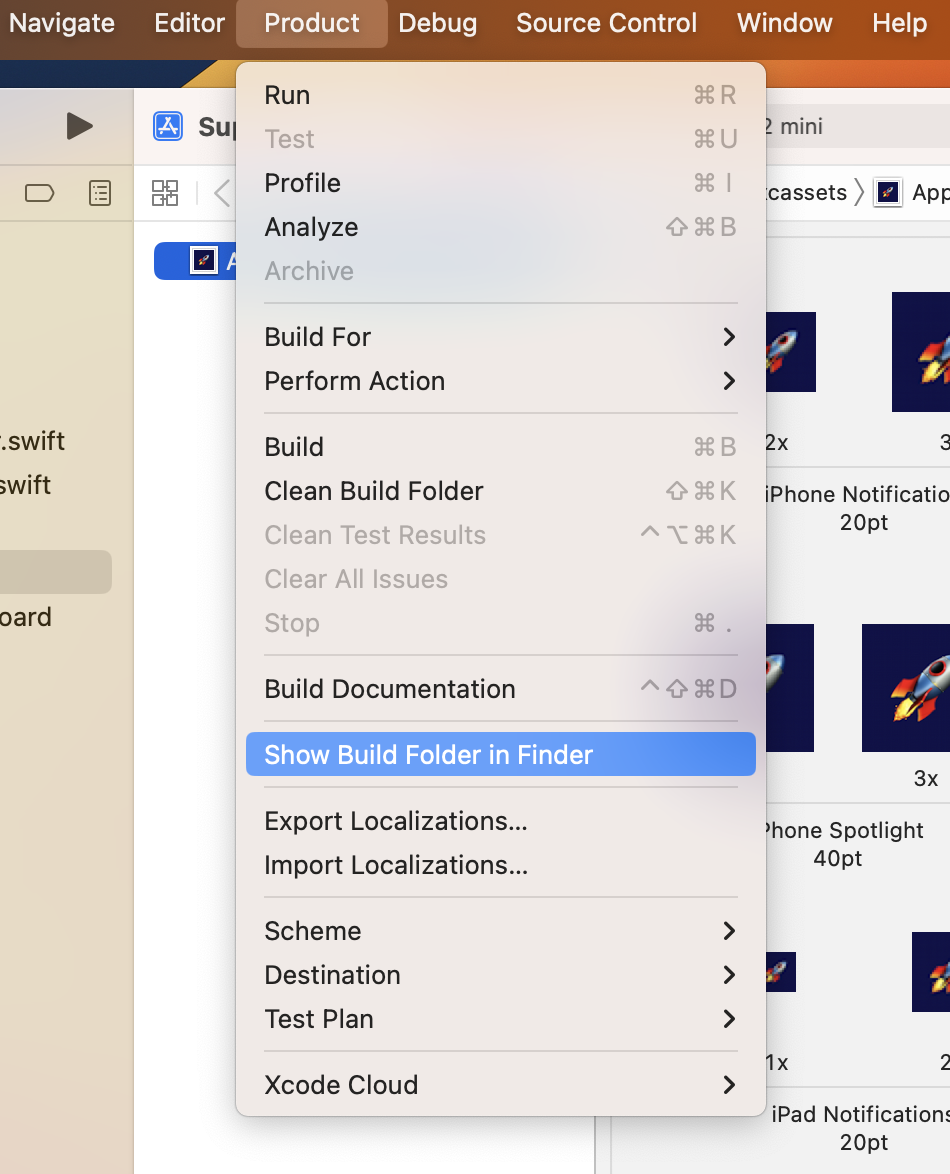Click the related items grid icon
The image size is (950, 1174).
click(165, 193)
